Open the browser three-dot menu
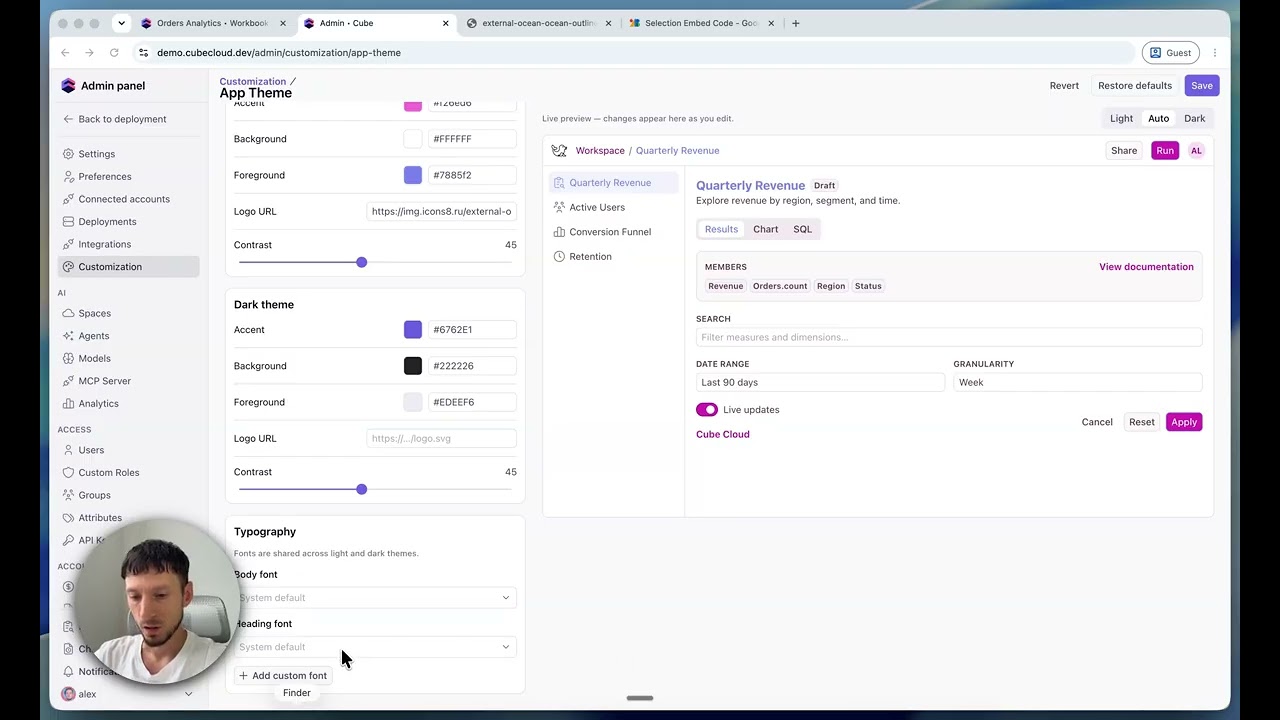 [1215, 53]
